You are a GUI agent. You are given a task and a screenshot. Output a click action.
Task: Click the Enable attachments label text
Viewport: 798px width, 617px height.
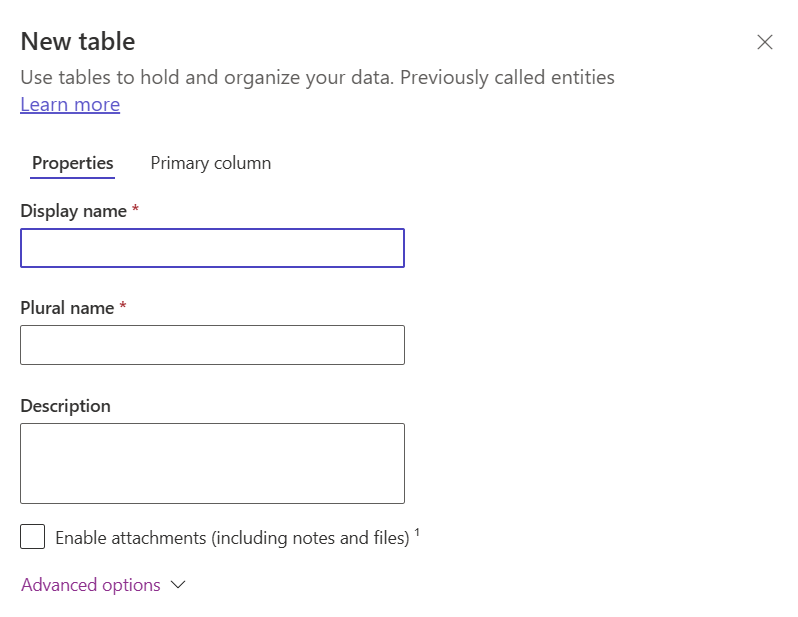[x=232, y=538]
